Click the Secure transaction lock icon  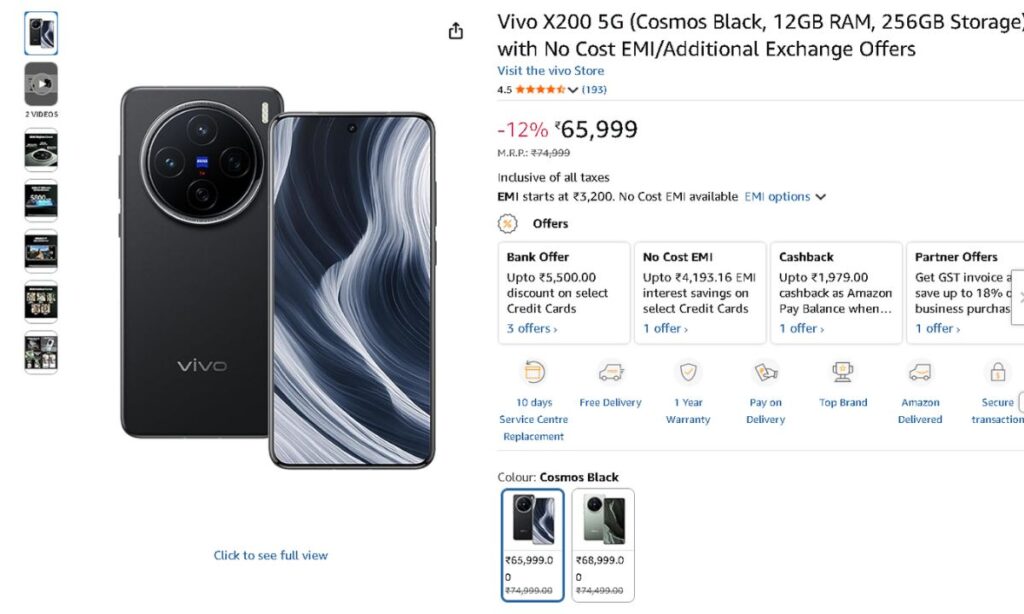(997, 373)
